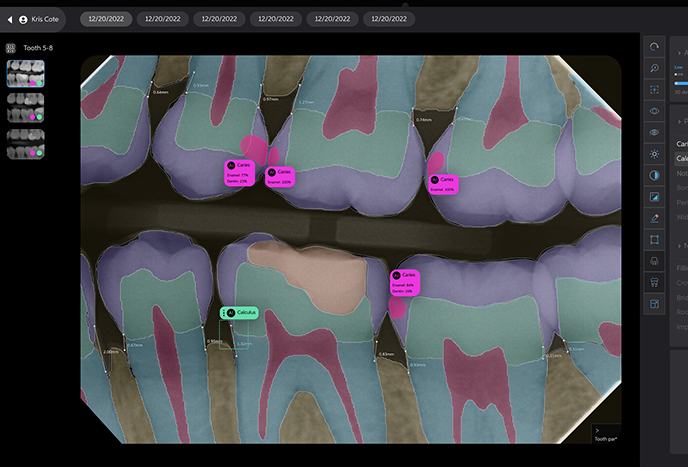Click the Caries Enamel 77% Dentin 23% label

click(240, 173)
